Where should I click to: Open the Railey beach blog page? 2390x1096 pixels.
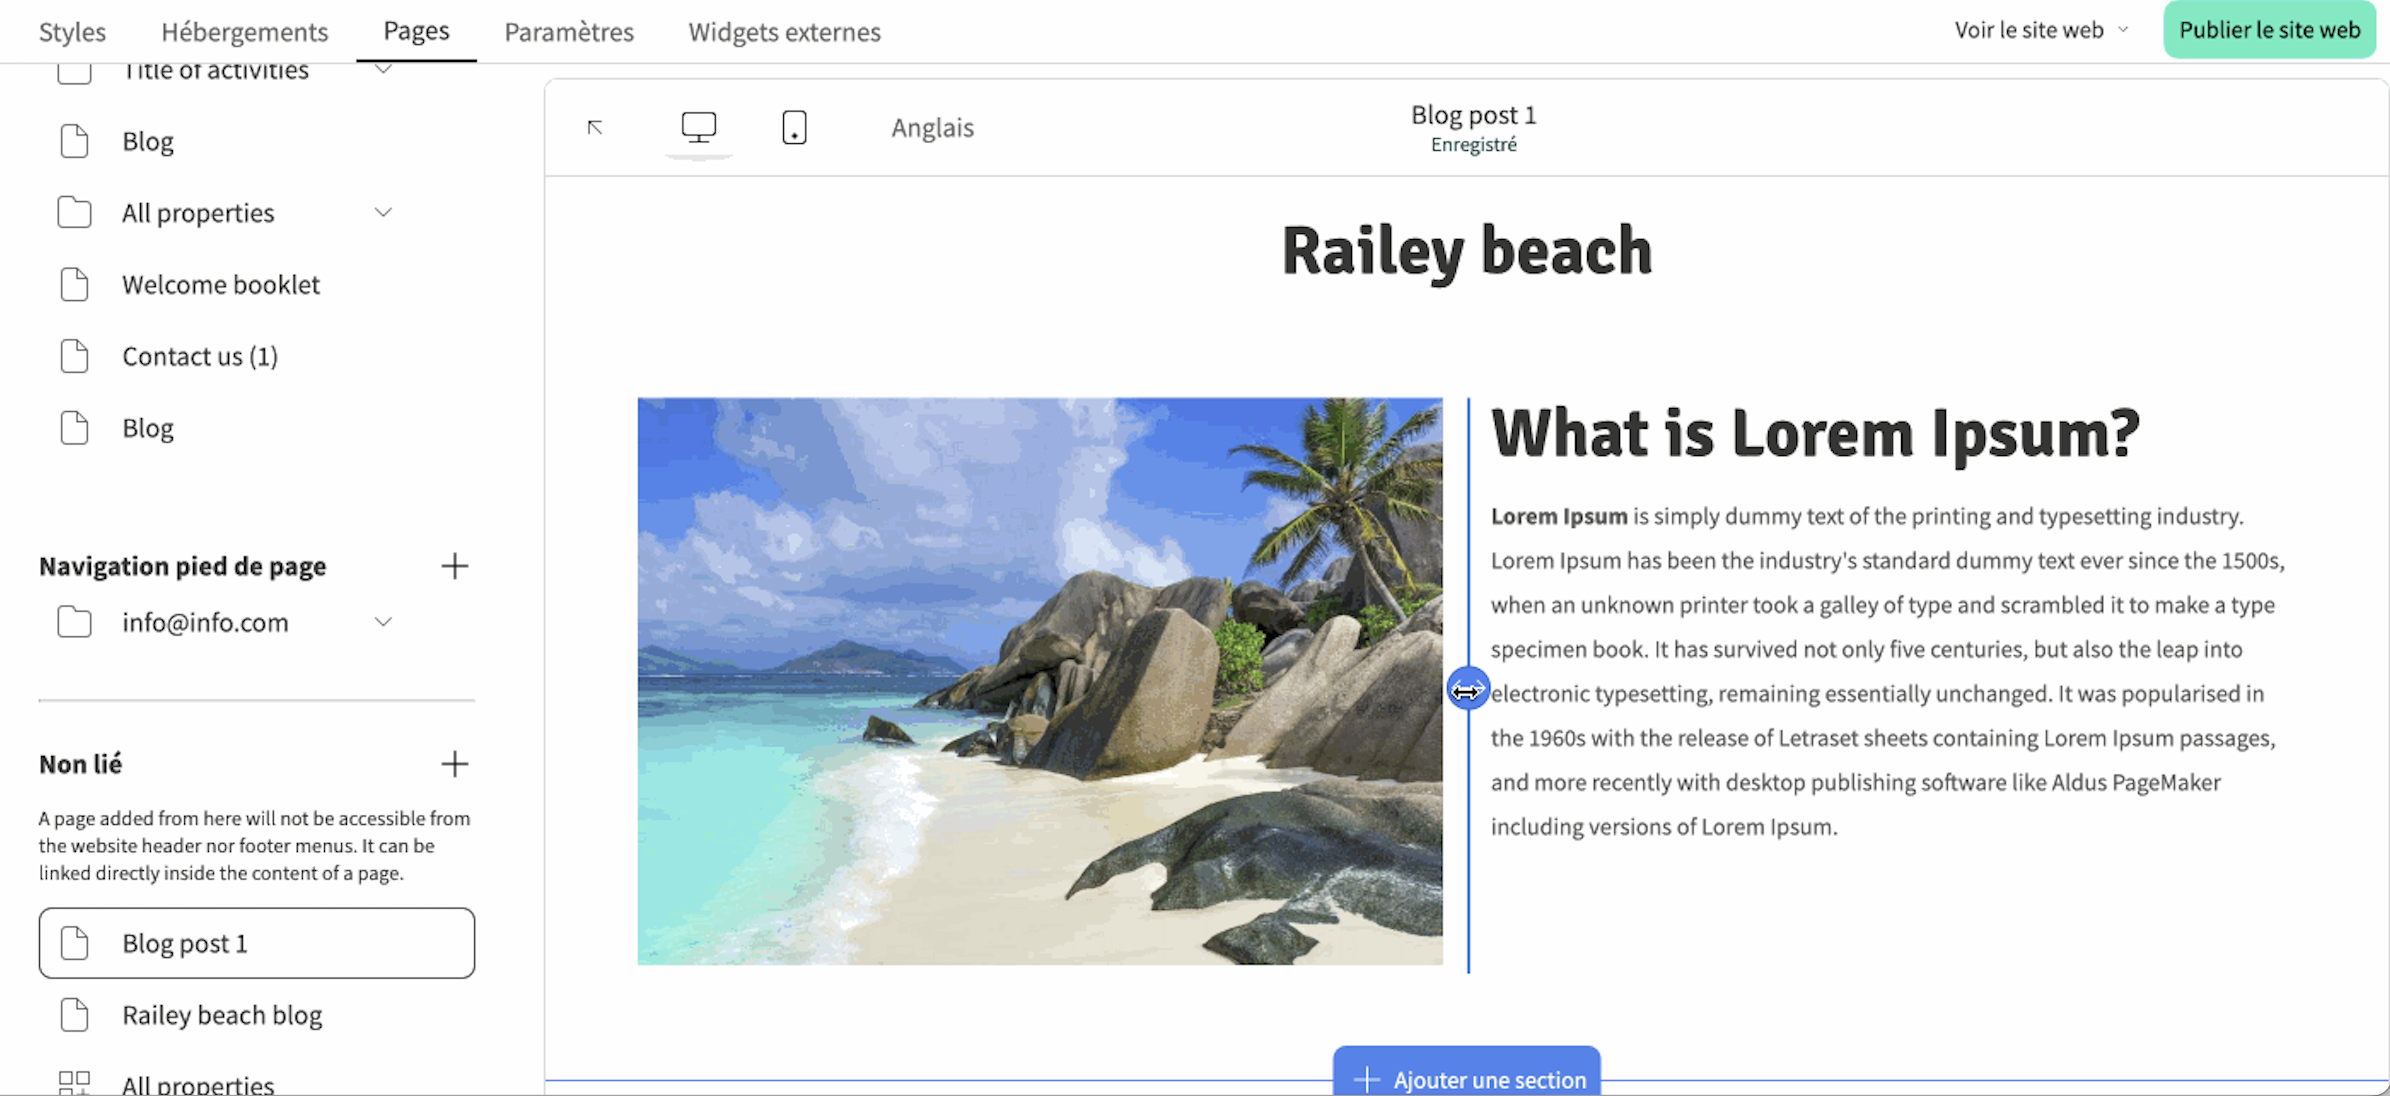pyautogui.click(x=221, y=1015)
